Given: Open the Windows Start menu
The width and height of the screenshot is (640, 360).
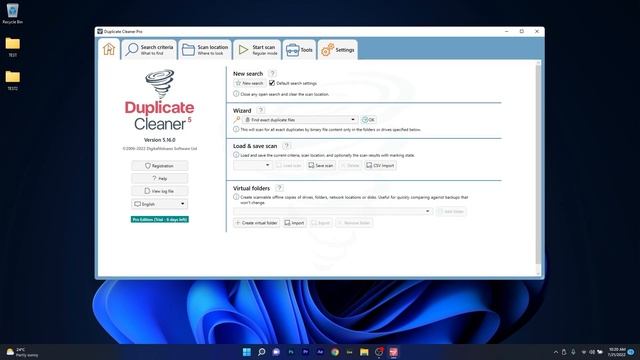Looking at the screenshot, I should pos(247,352).
